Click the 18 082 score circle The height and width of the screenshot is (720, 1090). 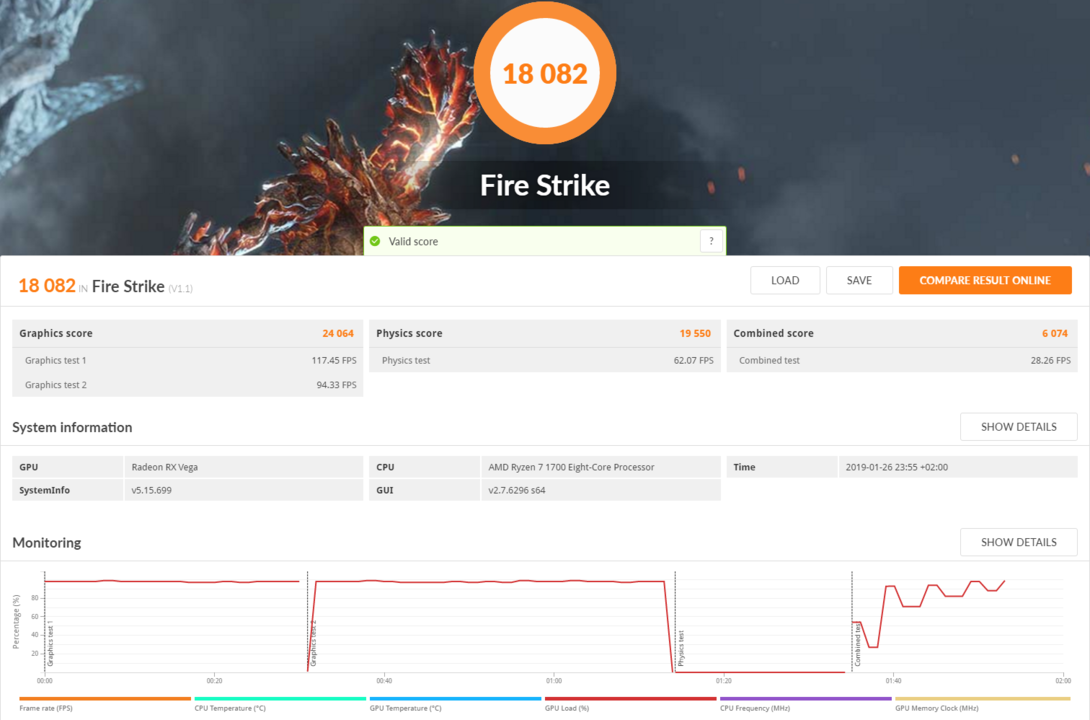[x=545, y=73]
